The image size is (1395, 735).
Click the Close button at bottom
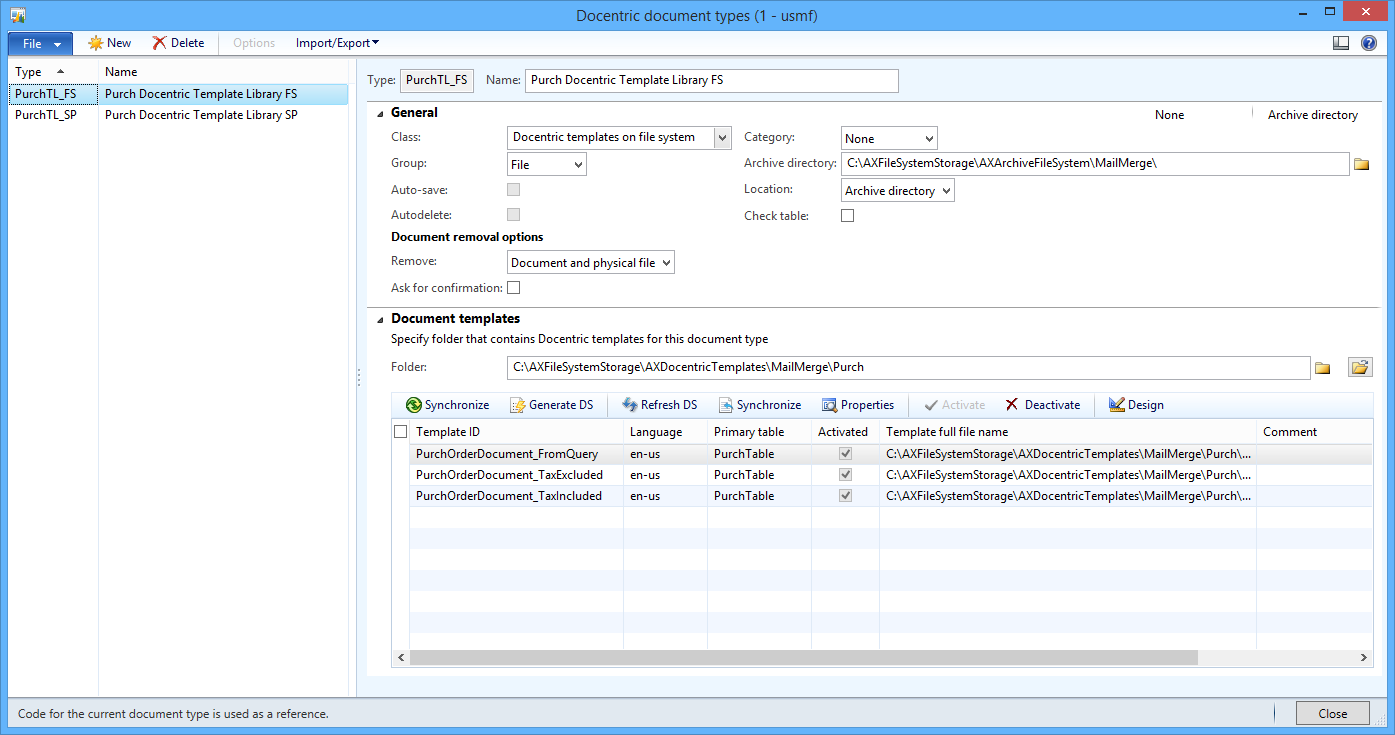coord(1333,713)
